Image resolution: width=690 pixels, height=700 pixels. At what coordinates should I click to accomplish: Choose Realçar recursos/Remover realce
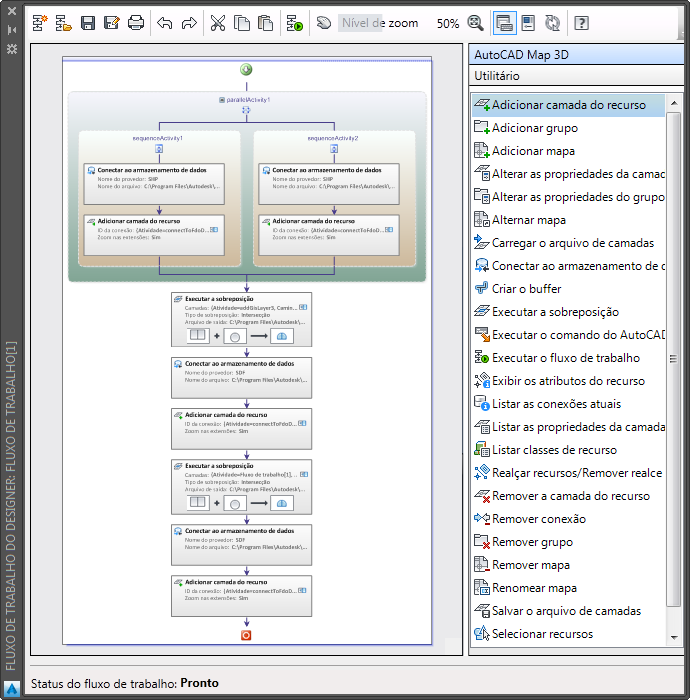click(x=569, y=473)
